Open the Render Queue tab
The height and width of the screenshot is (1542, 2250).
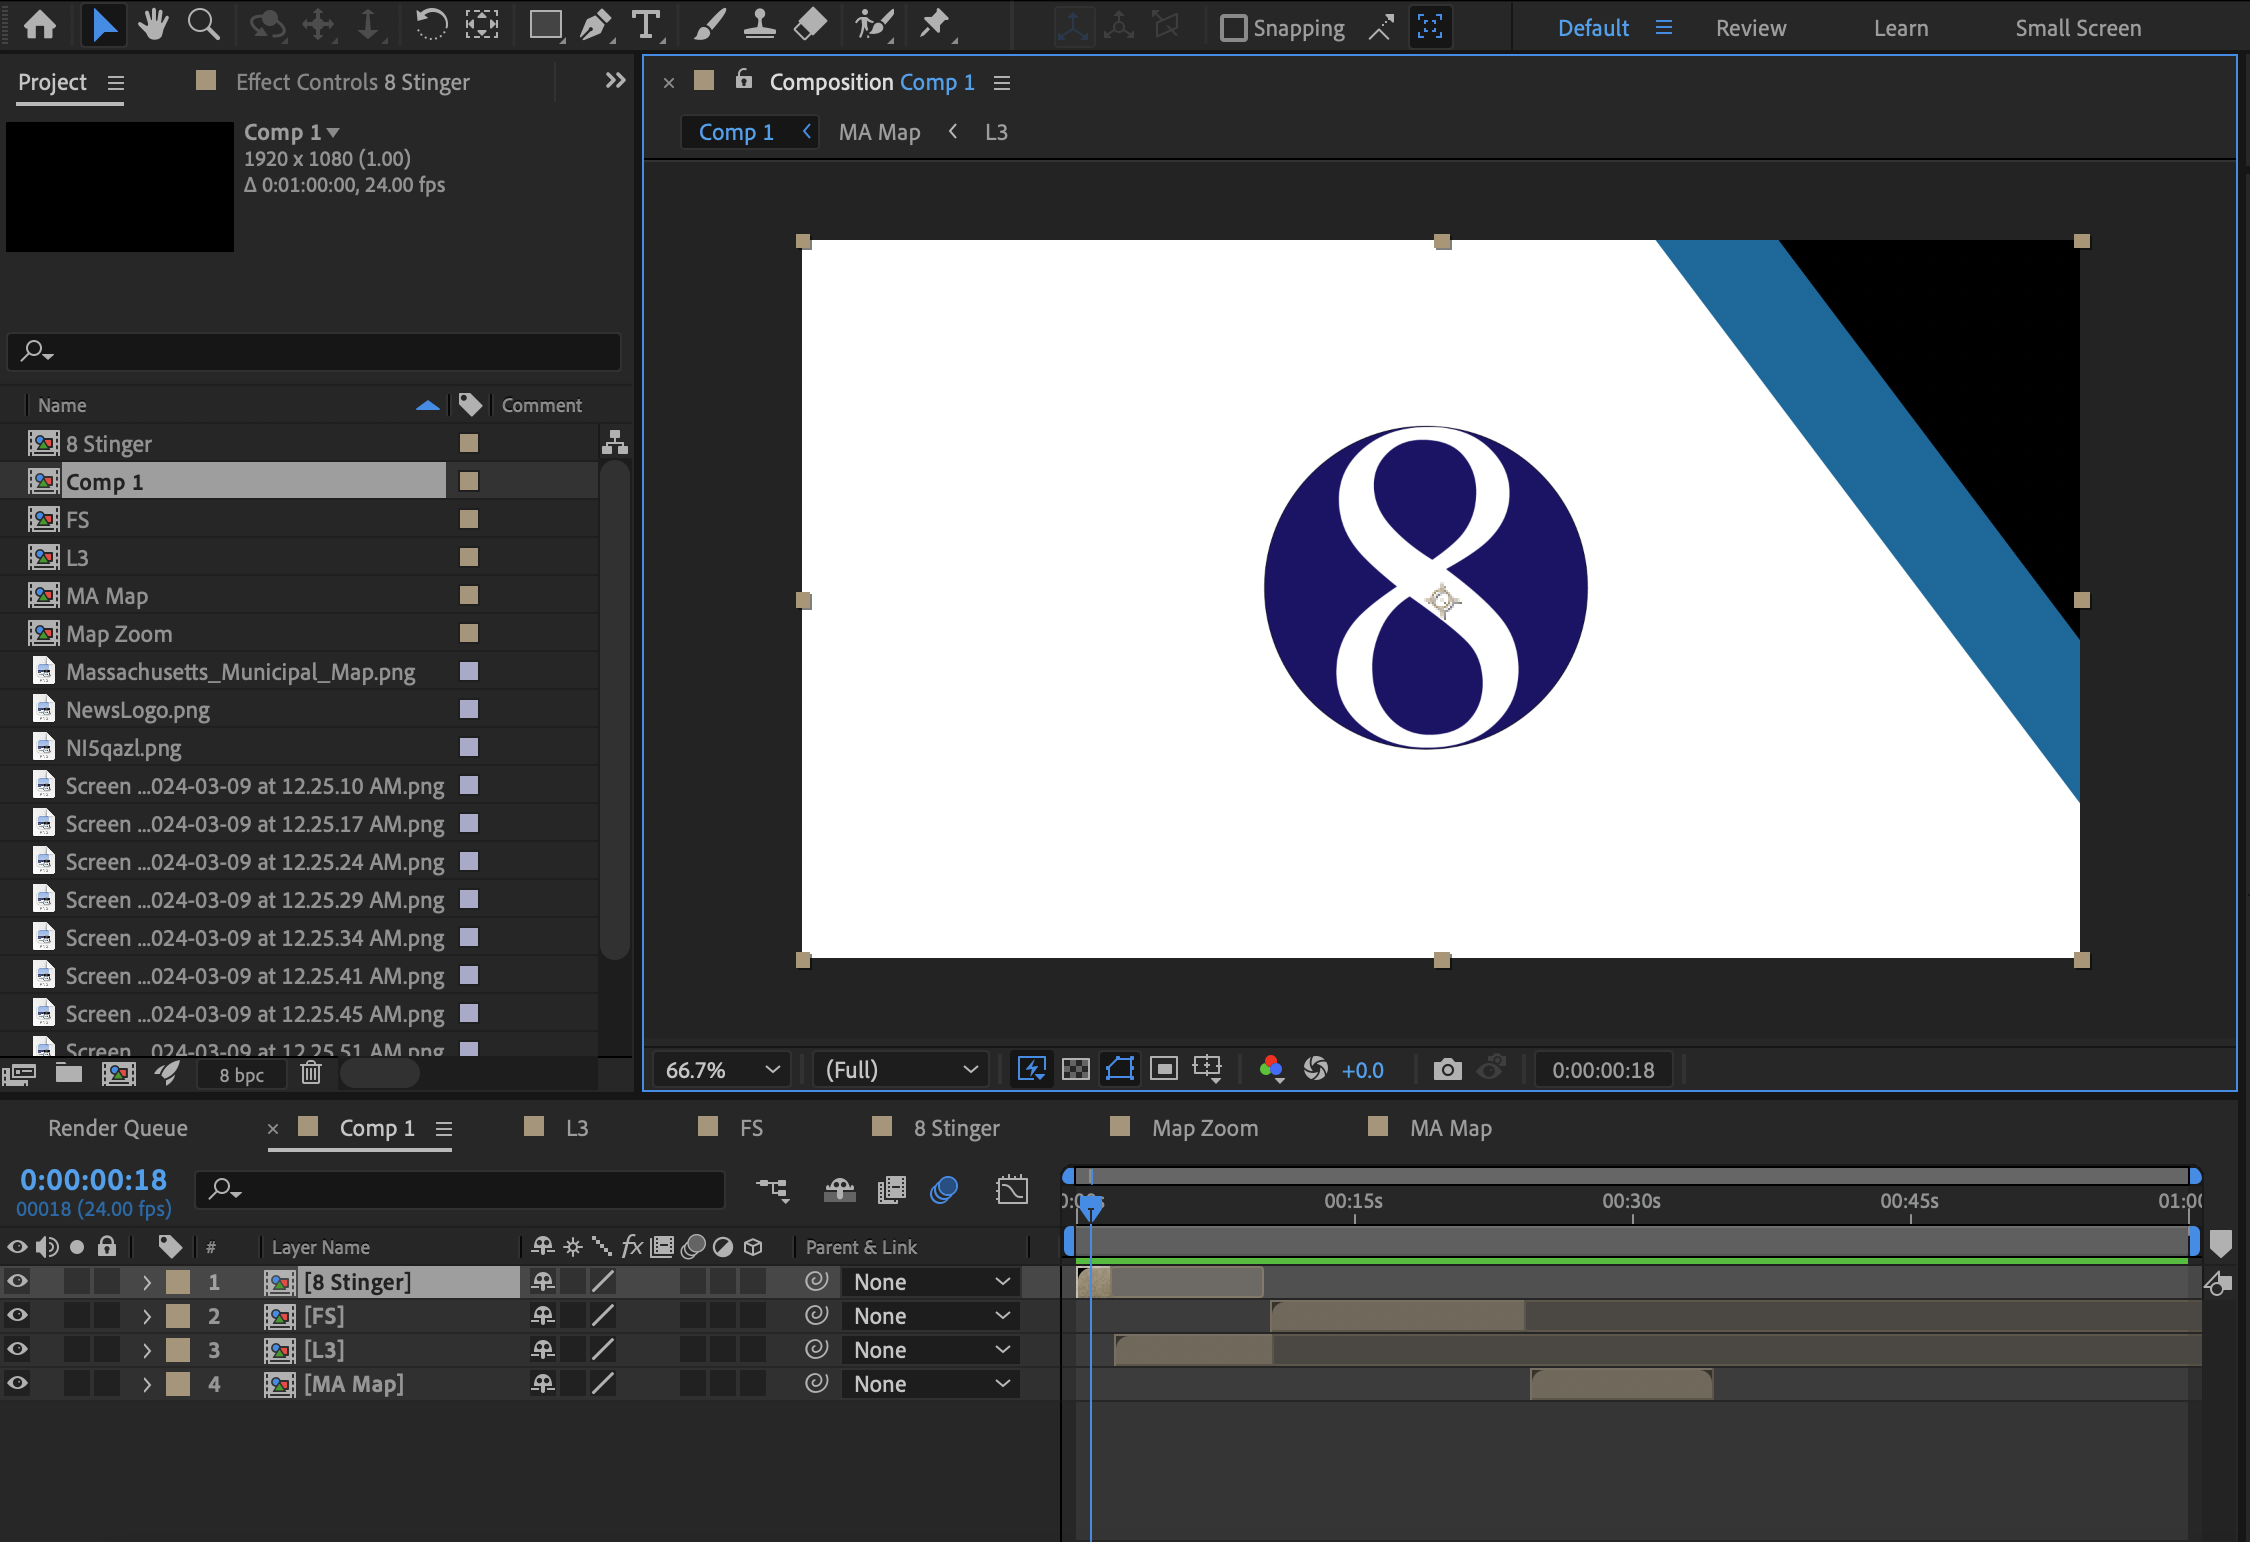pos(118,1128)
